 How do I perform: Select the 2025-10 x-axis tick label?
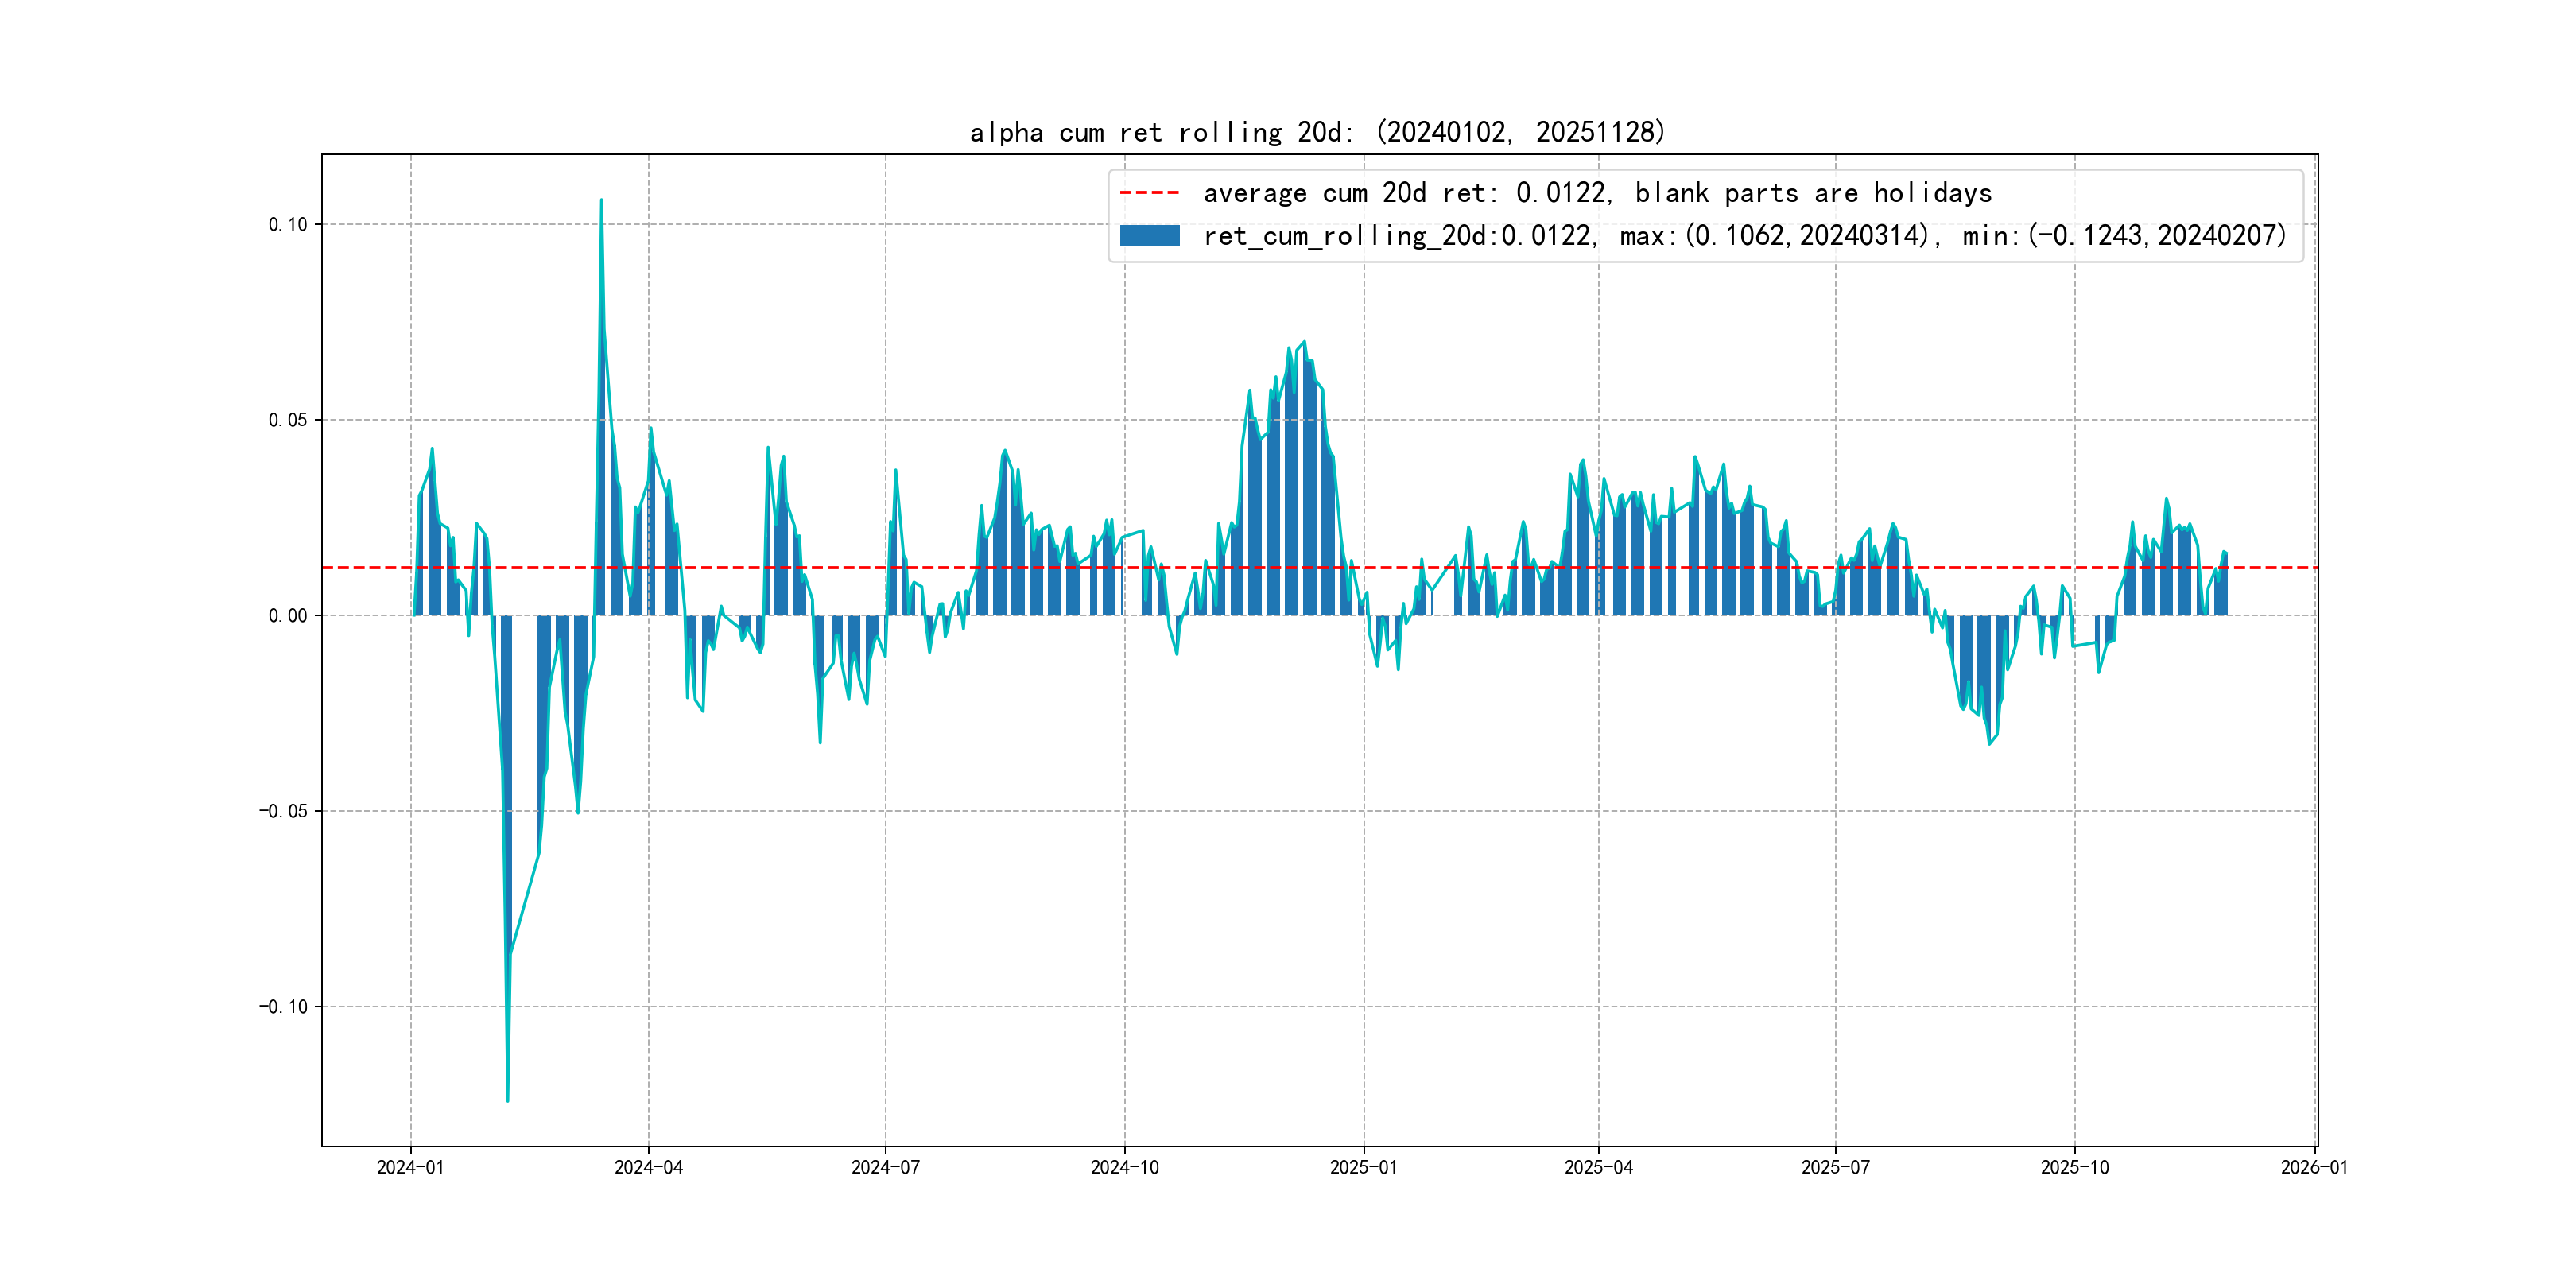2074,1167
